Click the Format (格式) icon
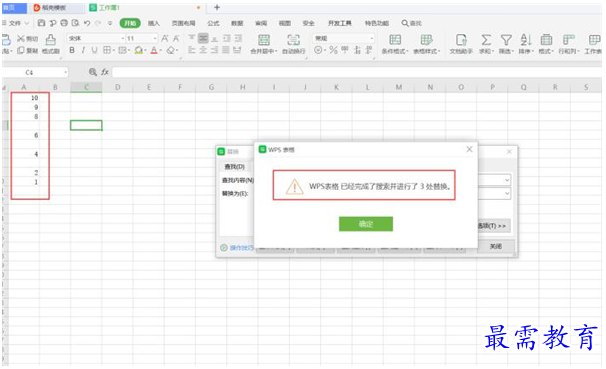 tap(546, 39)
